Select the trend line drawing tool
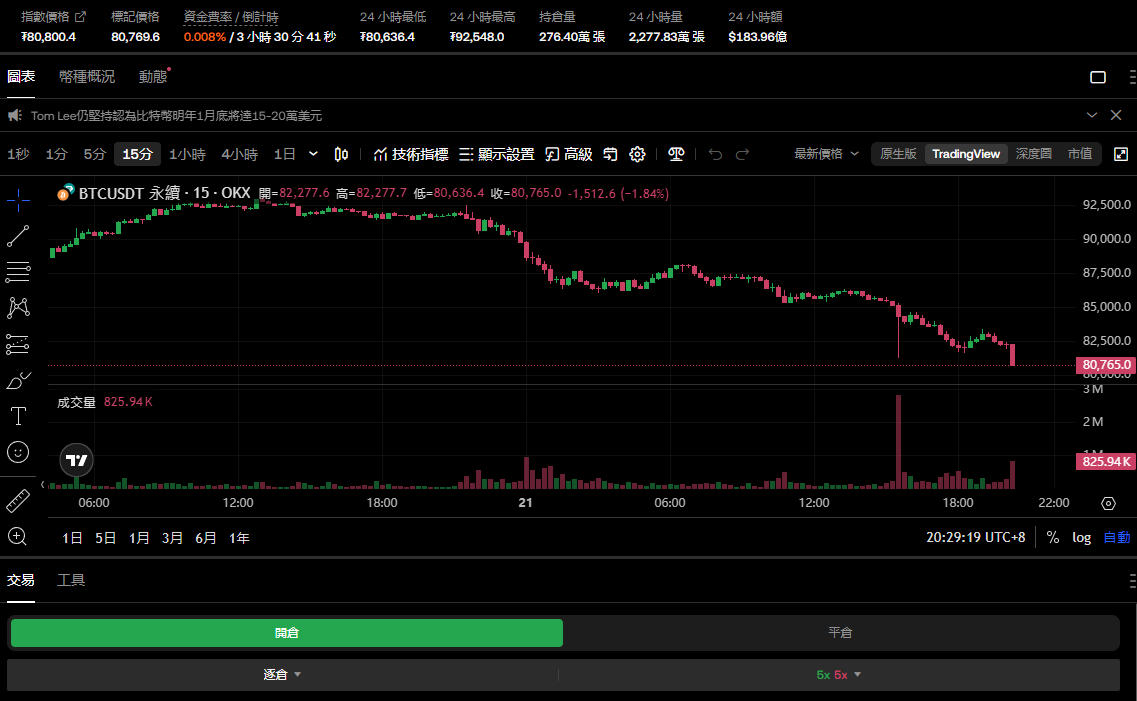 pyautogui.click(x=18, y=236)
